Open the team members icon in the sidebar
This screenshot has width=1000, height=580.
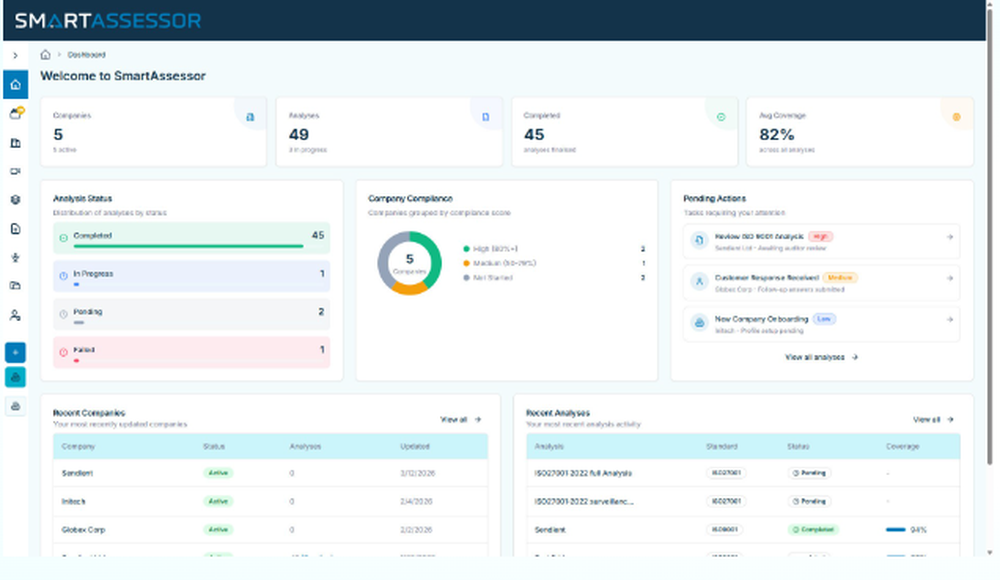(x=15, y=314)
